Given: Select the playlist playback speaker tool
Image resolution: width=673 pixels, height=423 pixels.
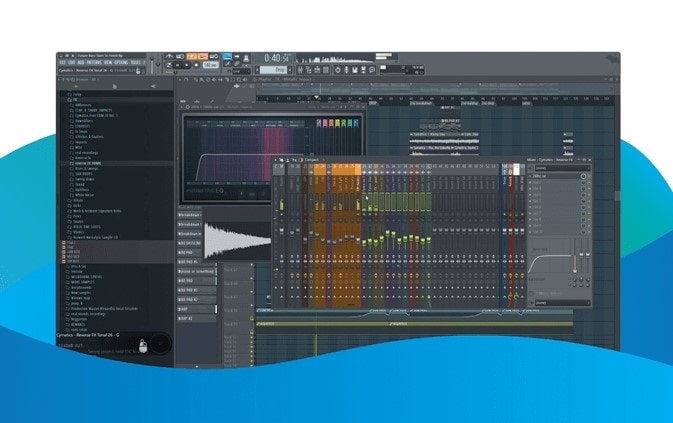Looking at the screenshot, I should 245,79.
